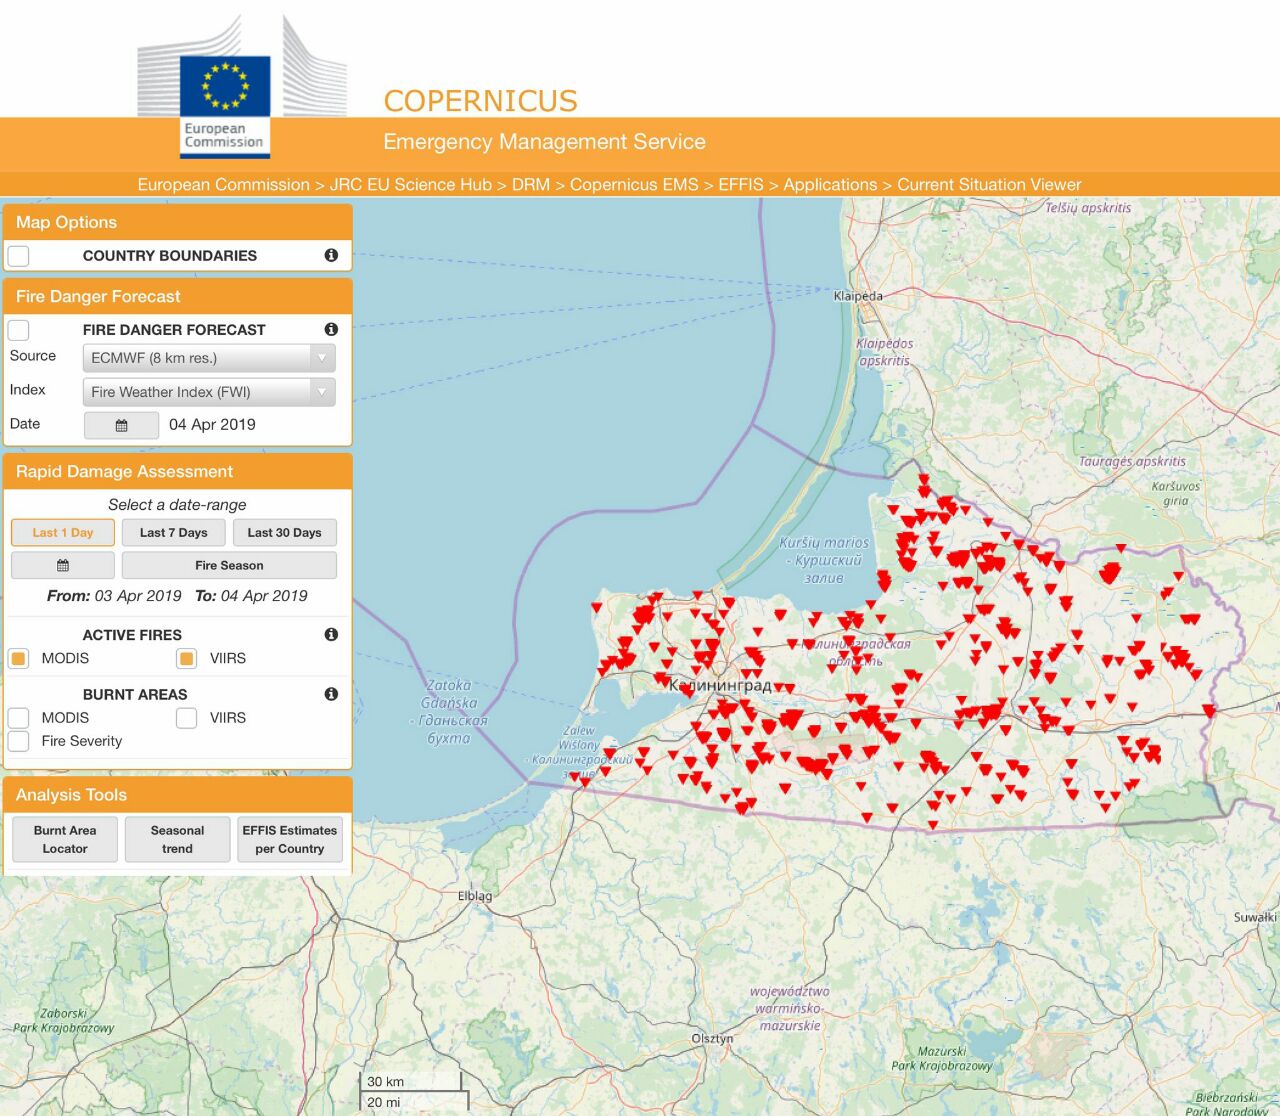The width and height of the screenshot is (1280, 1116).
Task: Click the Калининград city label on map
Action: 720,685
